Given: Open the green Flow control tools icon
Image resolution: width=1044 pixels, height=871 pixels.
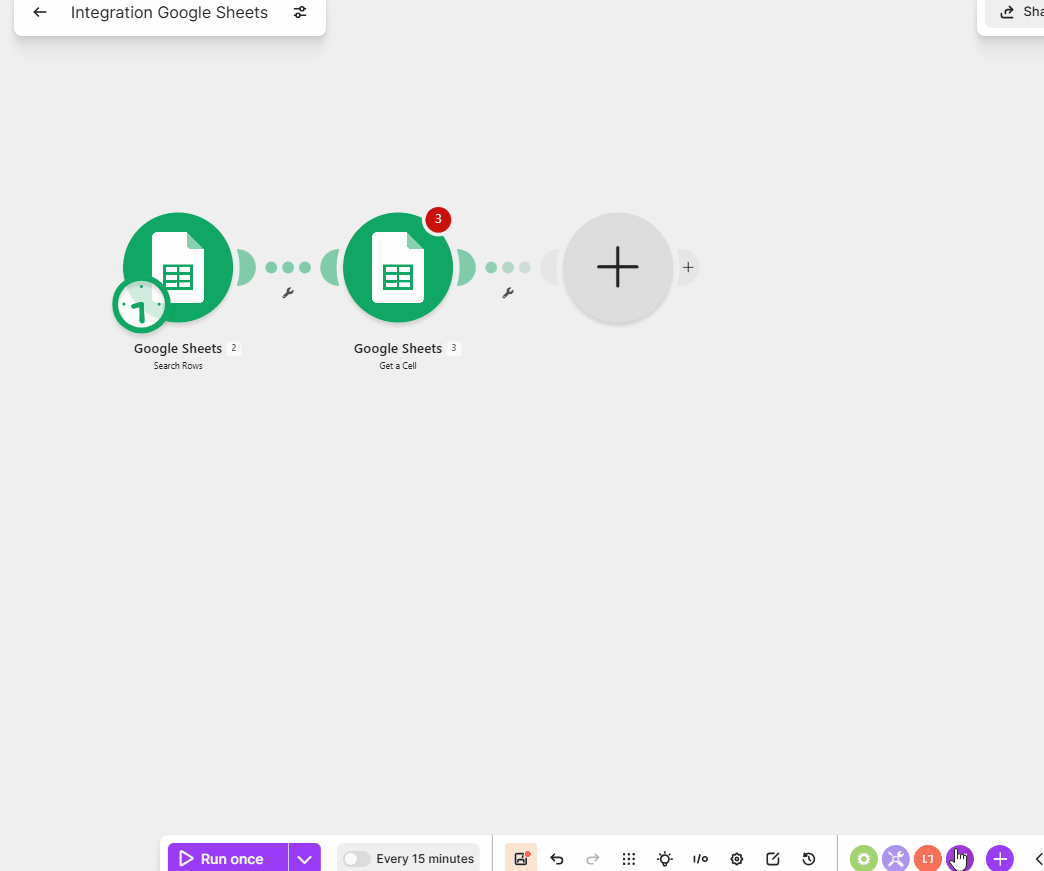Looking at the screenshot, I should [x=864, y=858].
